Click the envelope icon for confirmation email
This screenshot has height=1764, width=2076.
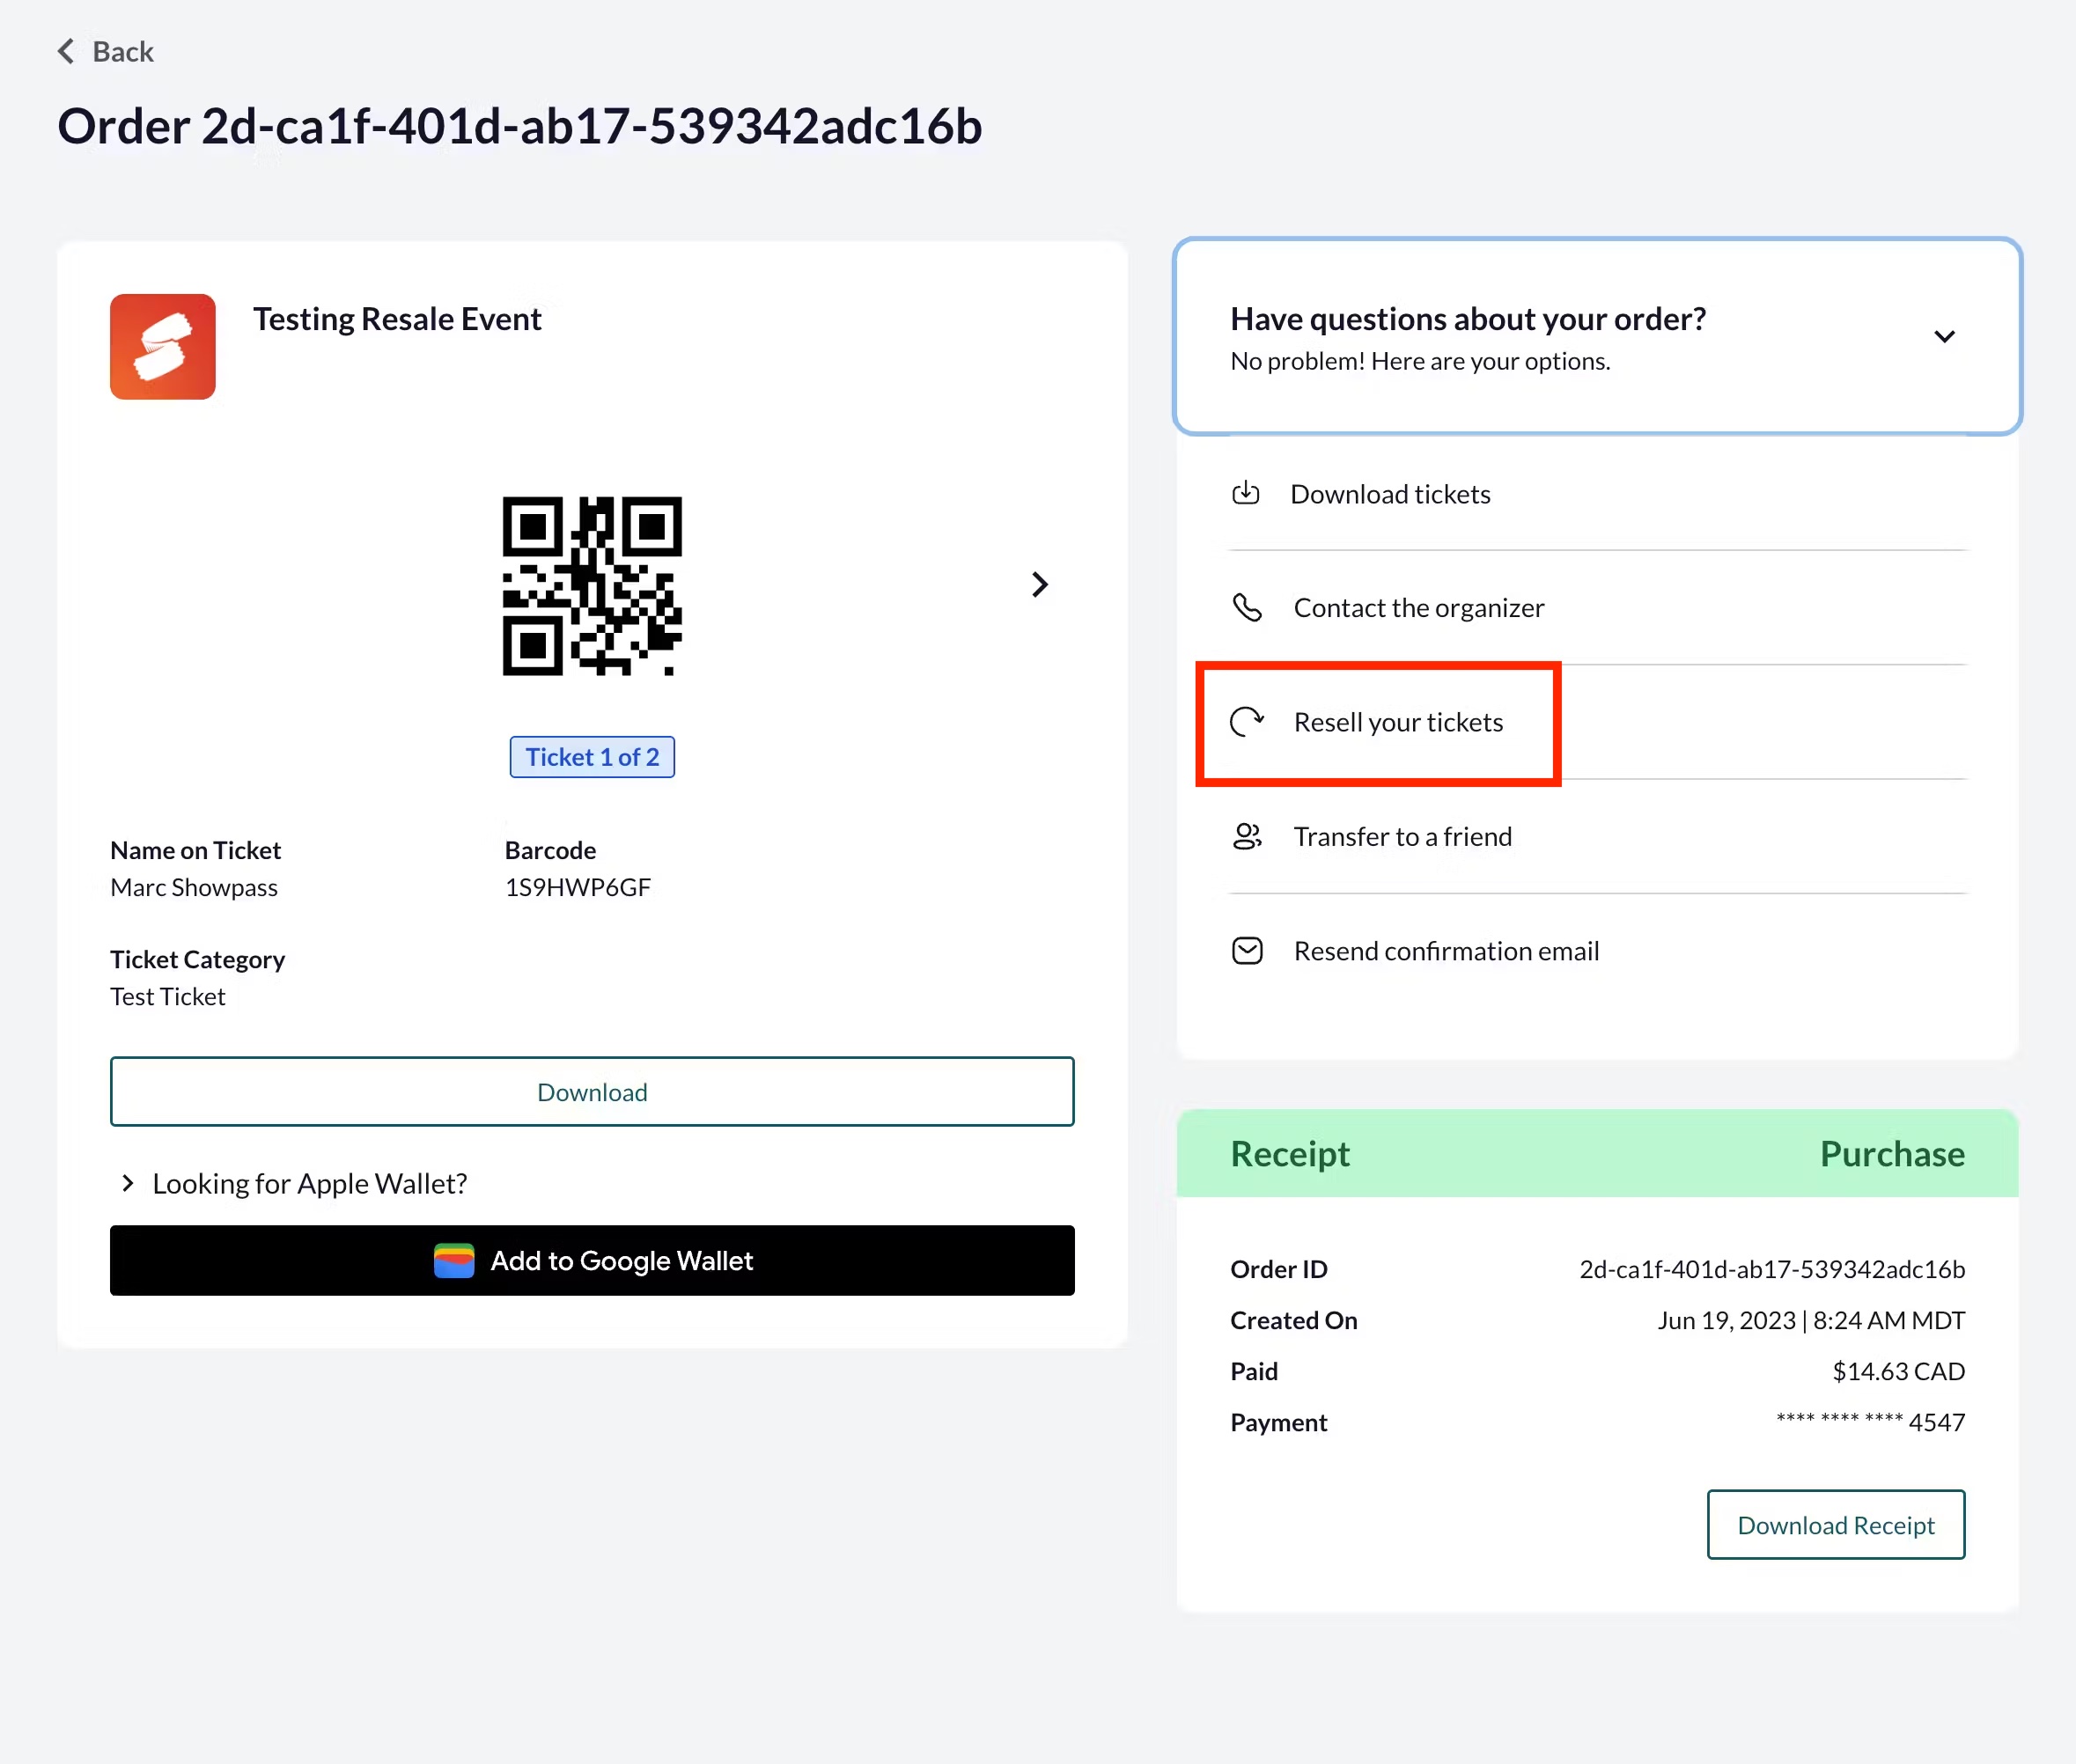(x=1247, y=951)
